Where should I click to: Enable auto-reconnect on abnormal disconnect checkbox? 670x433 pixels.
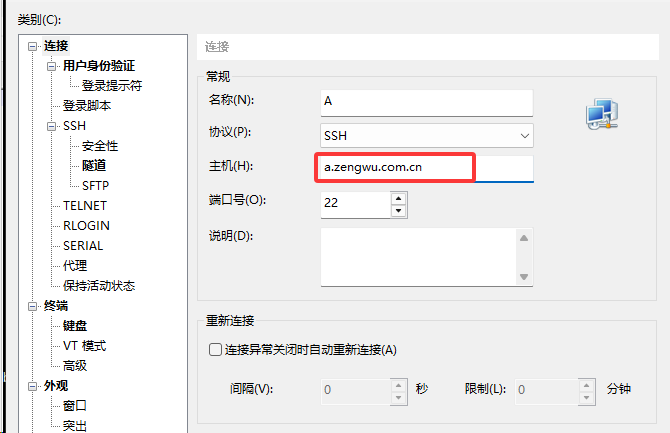(x=214, y=350)
